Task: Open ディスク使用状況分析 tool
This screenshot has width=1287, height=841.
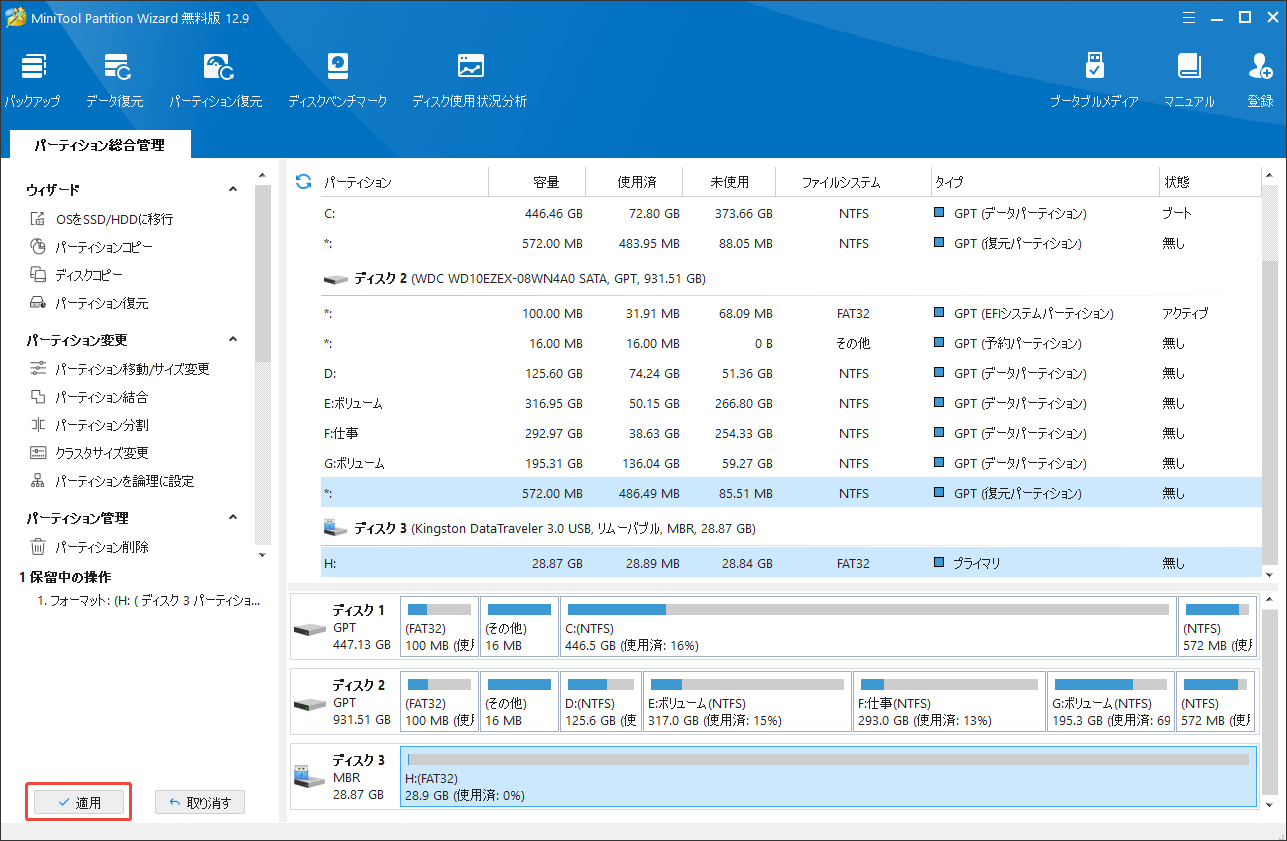Action: click(x=469, y=80)
